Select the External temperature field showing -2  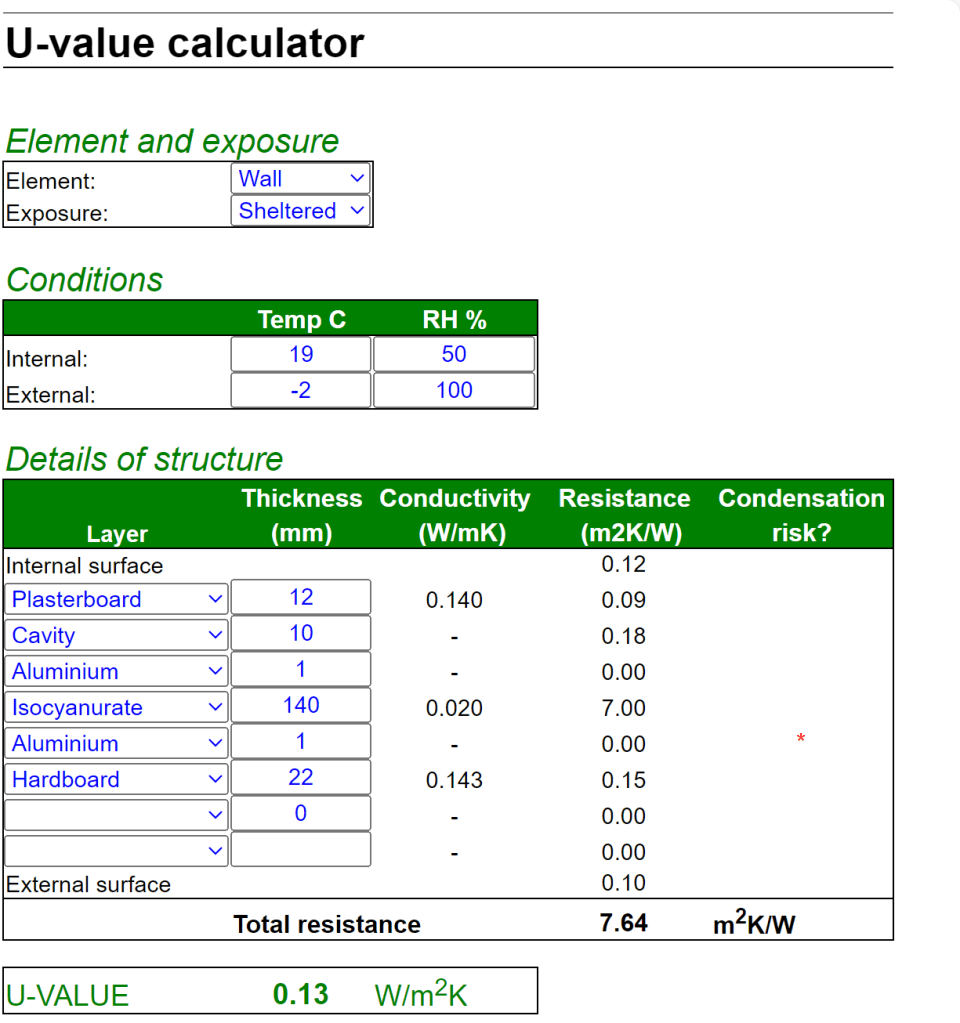[300, 390]
